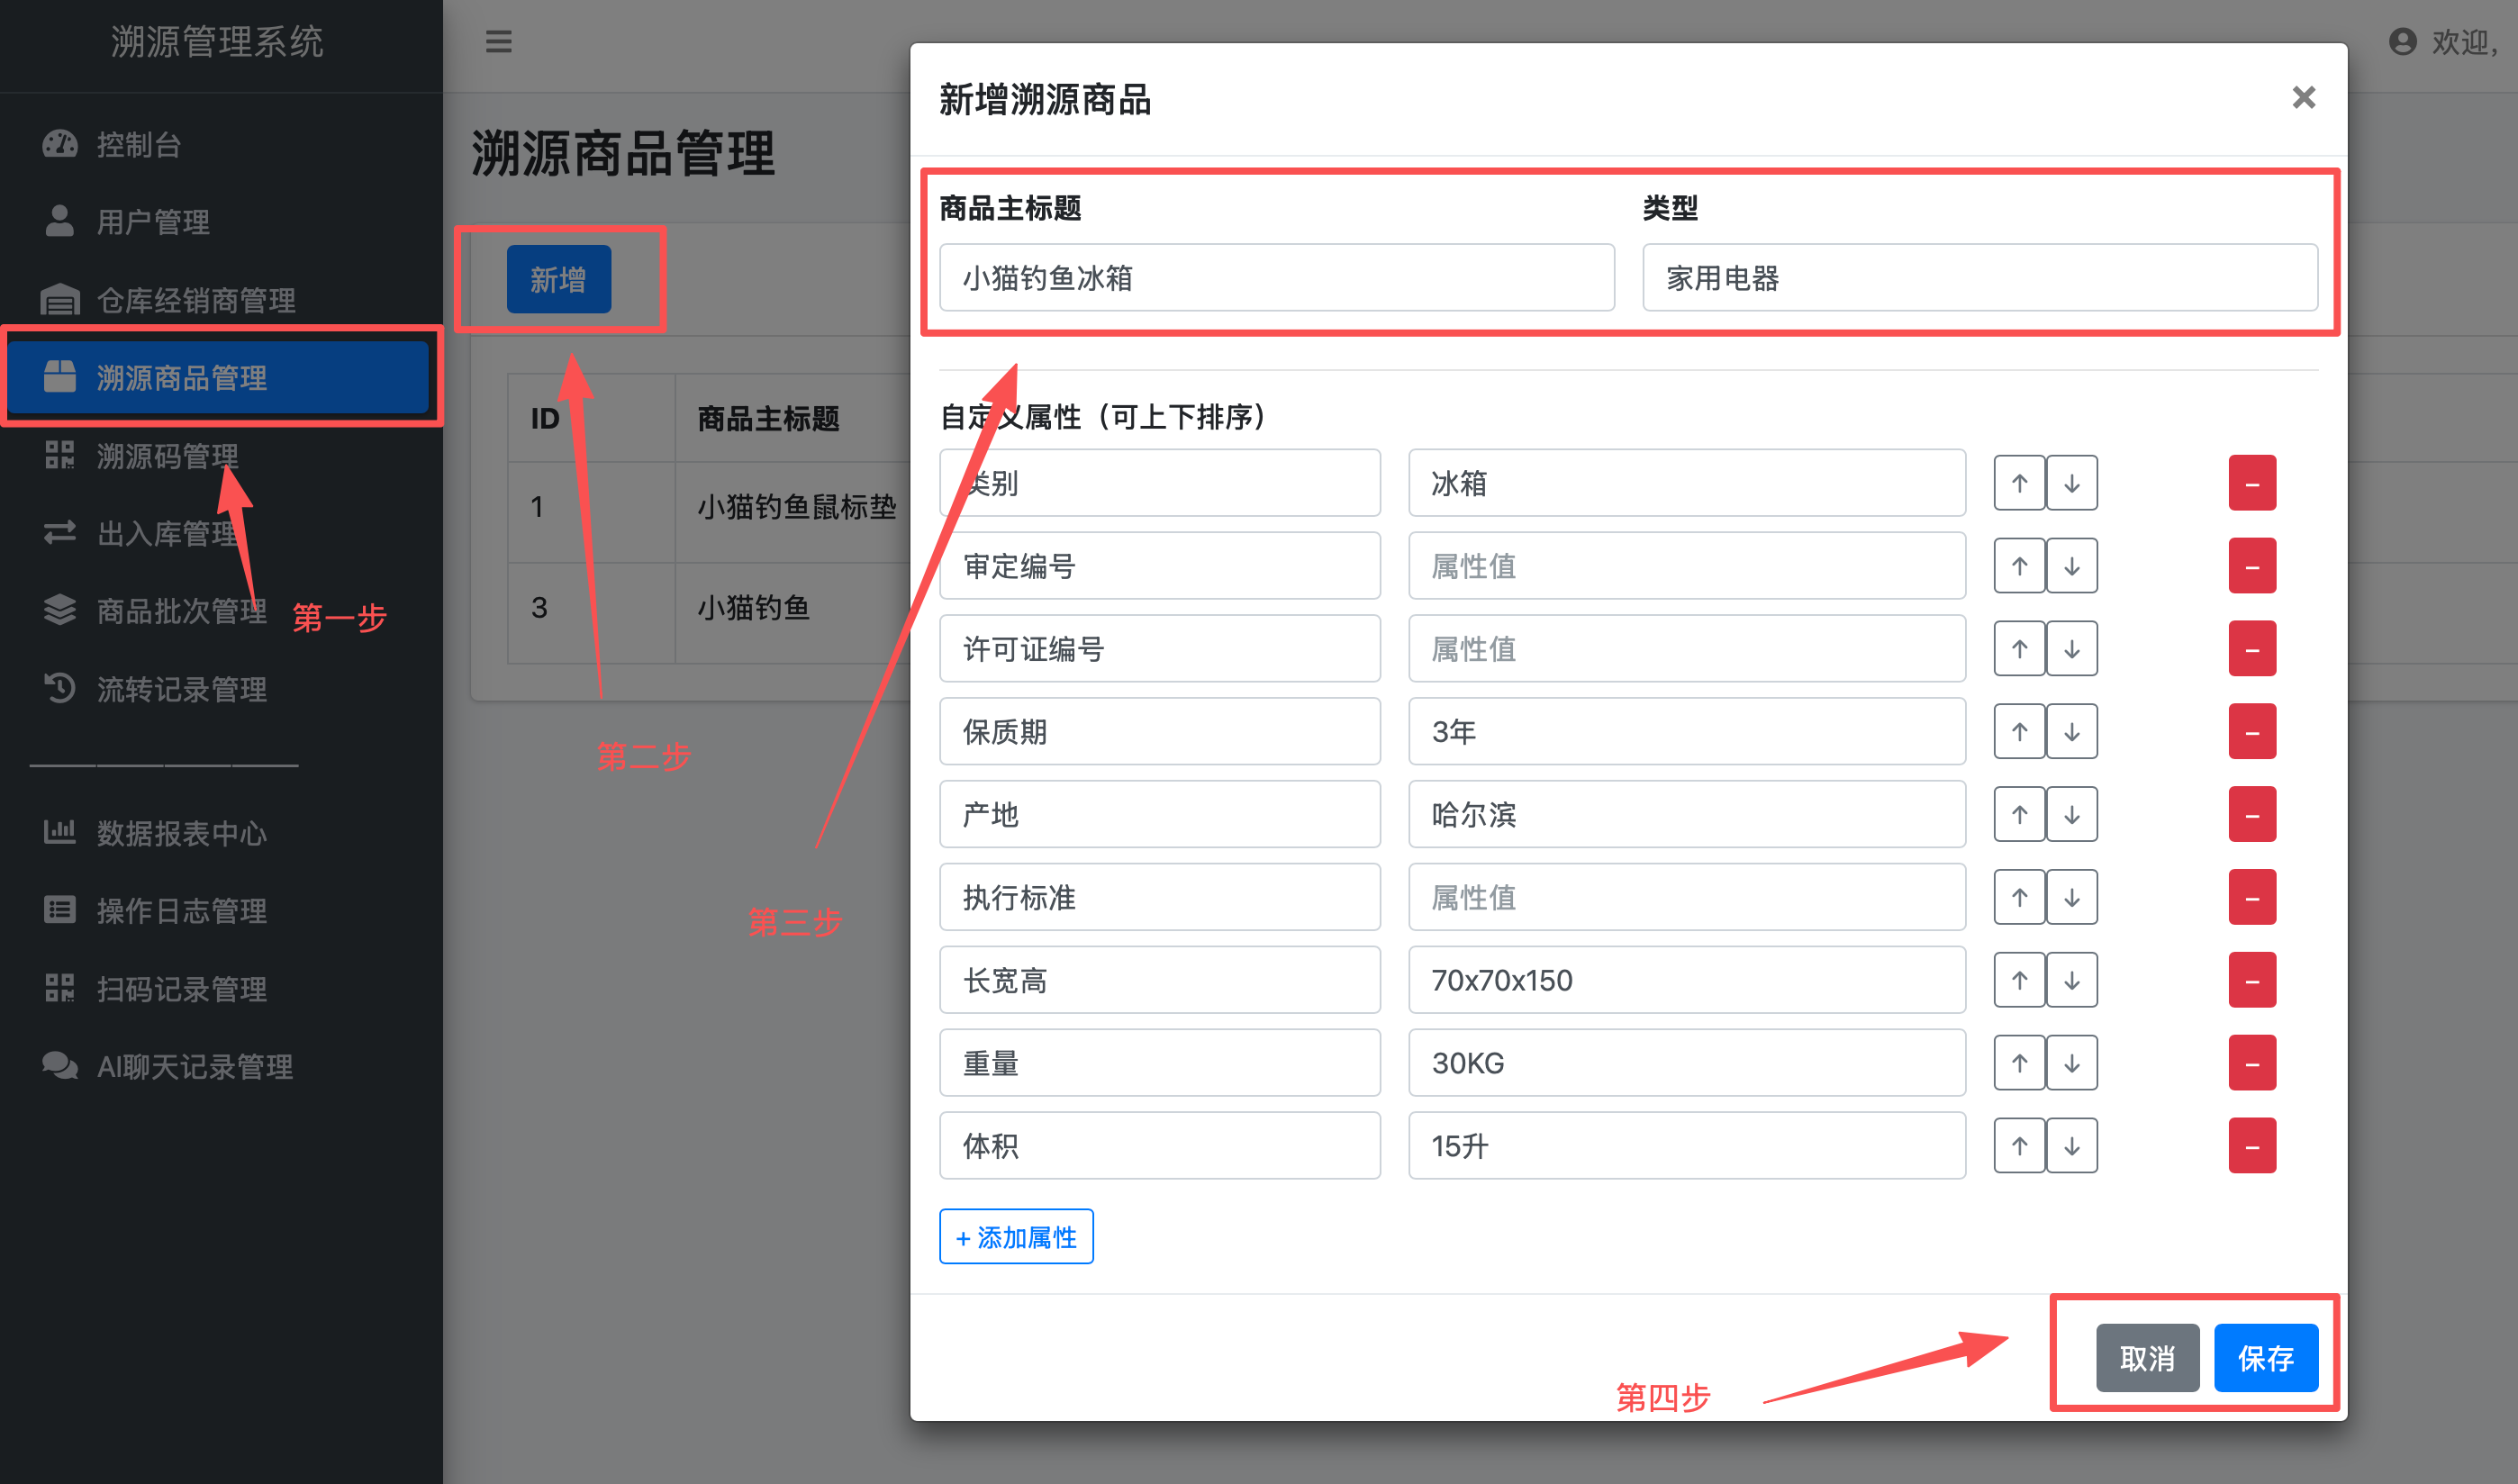Click the hamburger menu icon in the header
Viewport: 2518px width, 1484px height.
tap(498, 41)
